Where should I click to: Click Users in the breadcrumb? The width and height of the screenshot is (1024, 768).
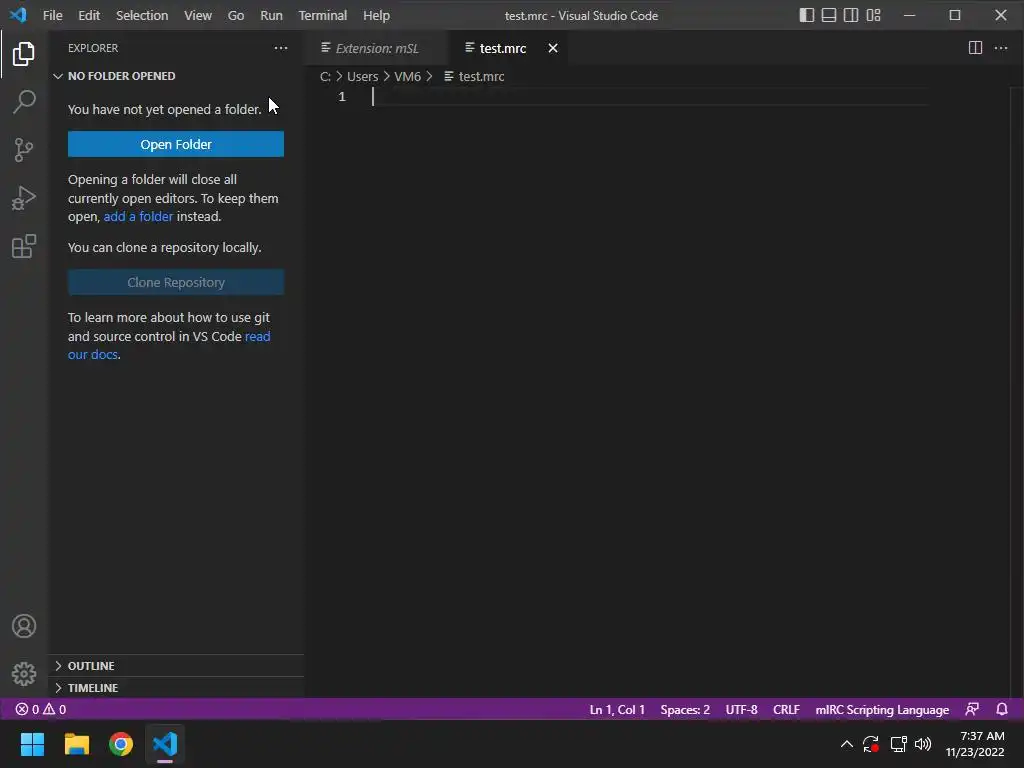(x=362, y=76)
